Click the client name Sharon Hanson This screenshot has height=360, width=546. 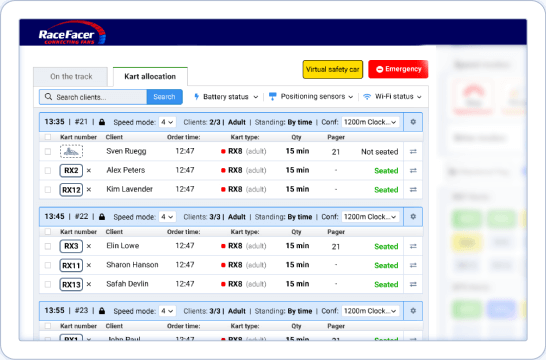pos(132,265)
